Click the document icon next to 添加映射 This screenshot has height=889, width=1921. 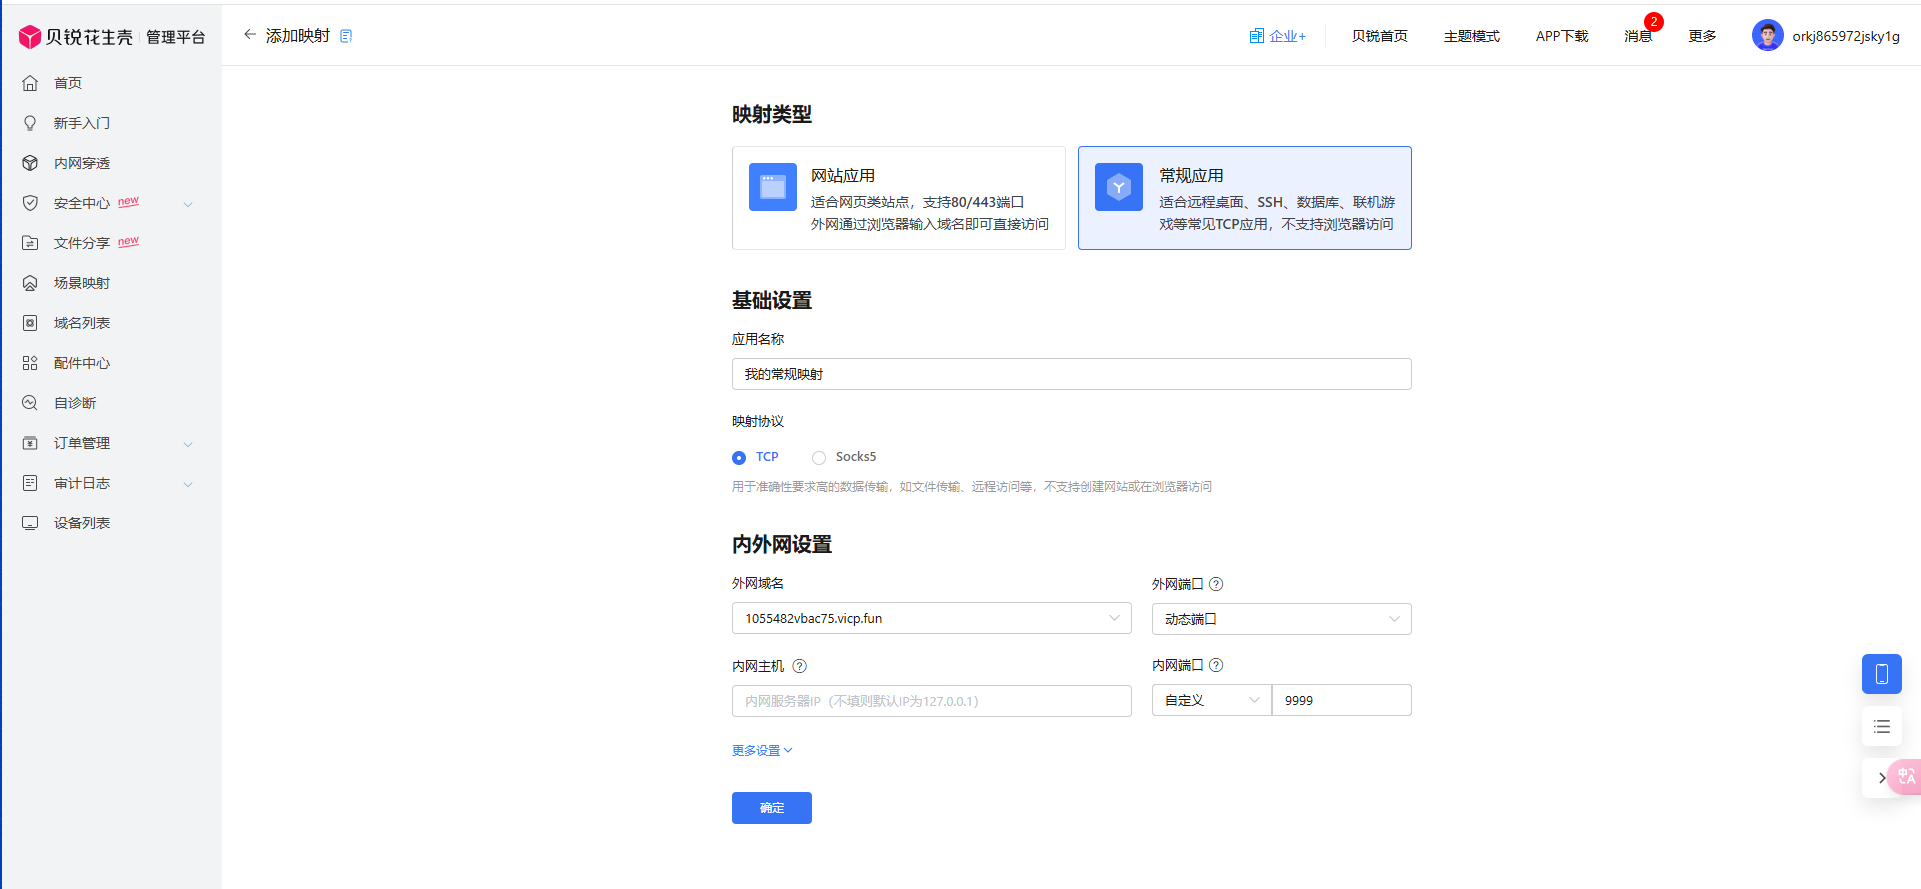pyautogui.click(x=346, y=36)
